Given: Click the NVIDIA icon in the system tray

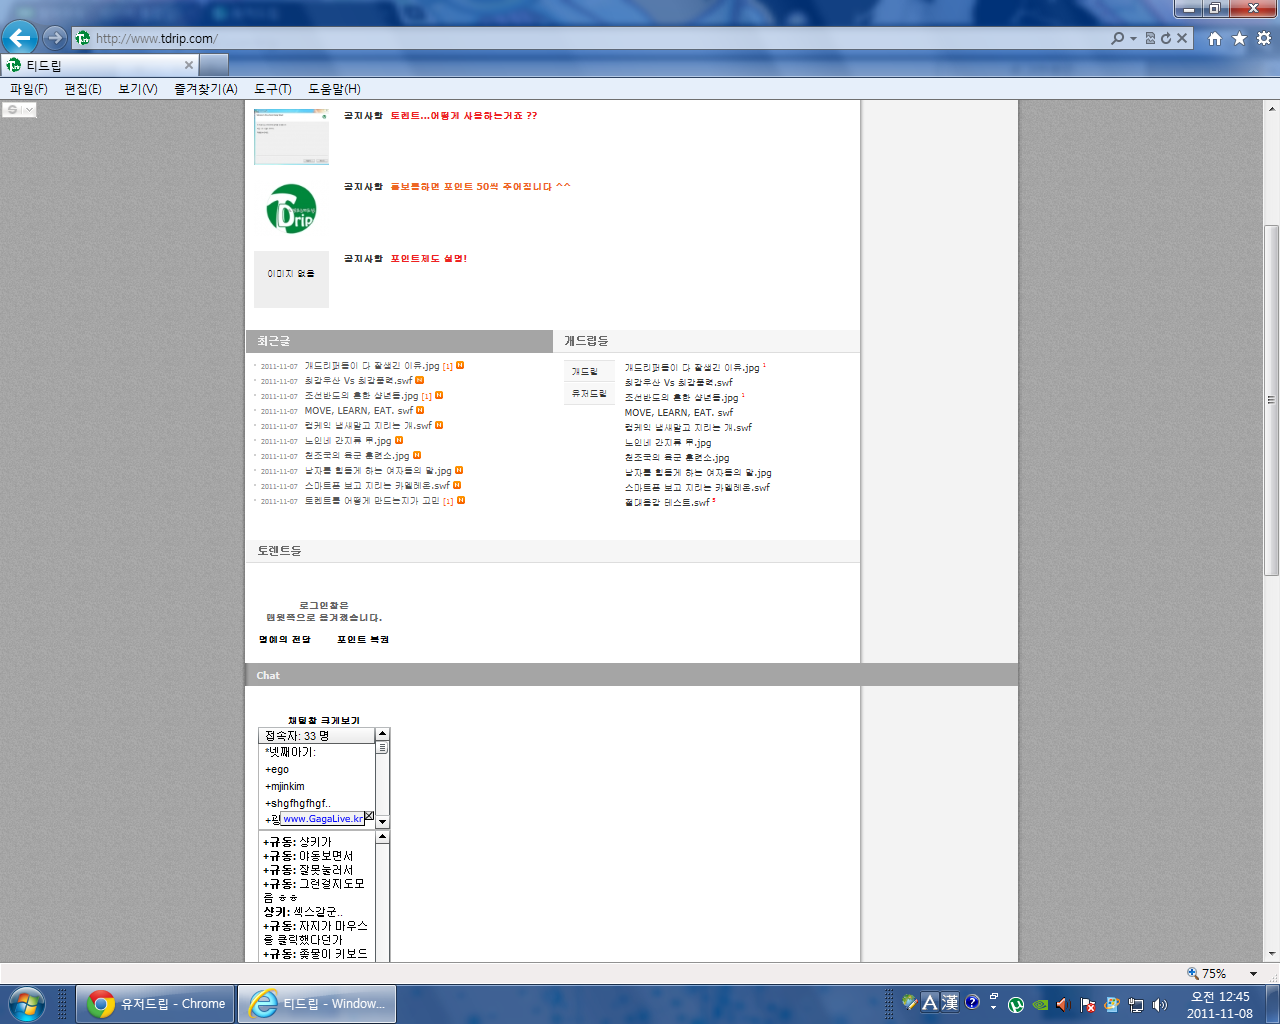Looking at the screenshot, I should pos(1040,1005).
